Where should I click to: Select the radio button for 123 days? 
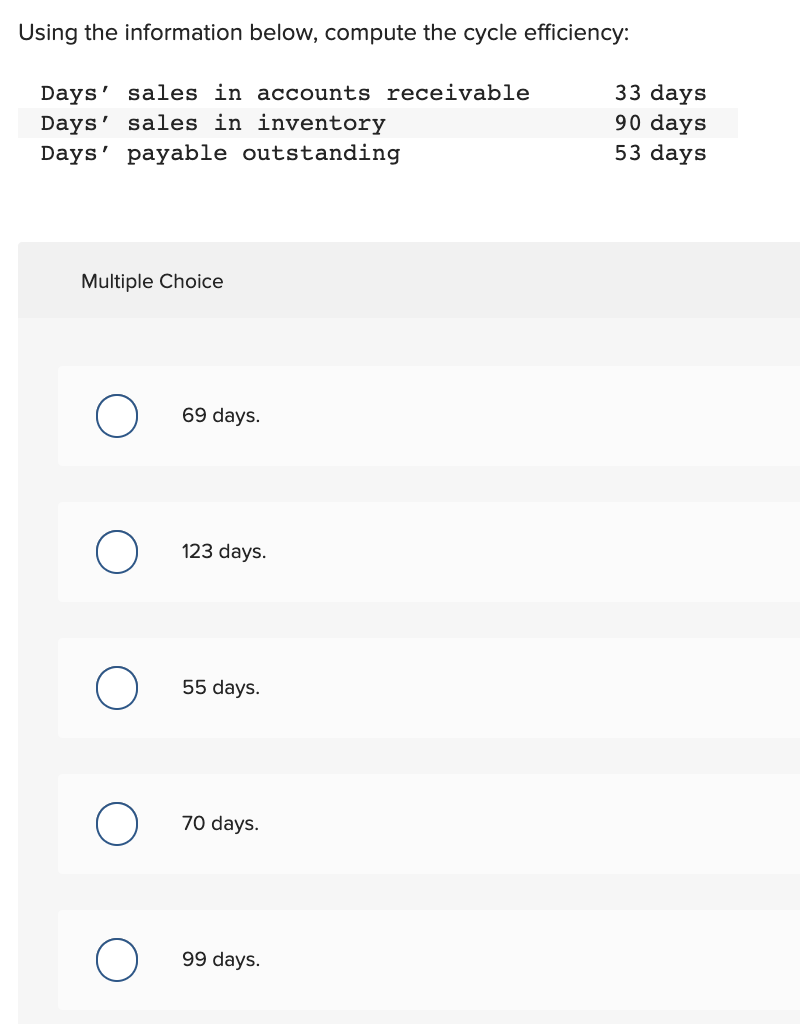tap(117, 552)
